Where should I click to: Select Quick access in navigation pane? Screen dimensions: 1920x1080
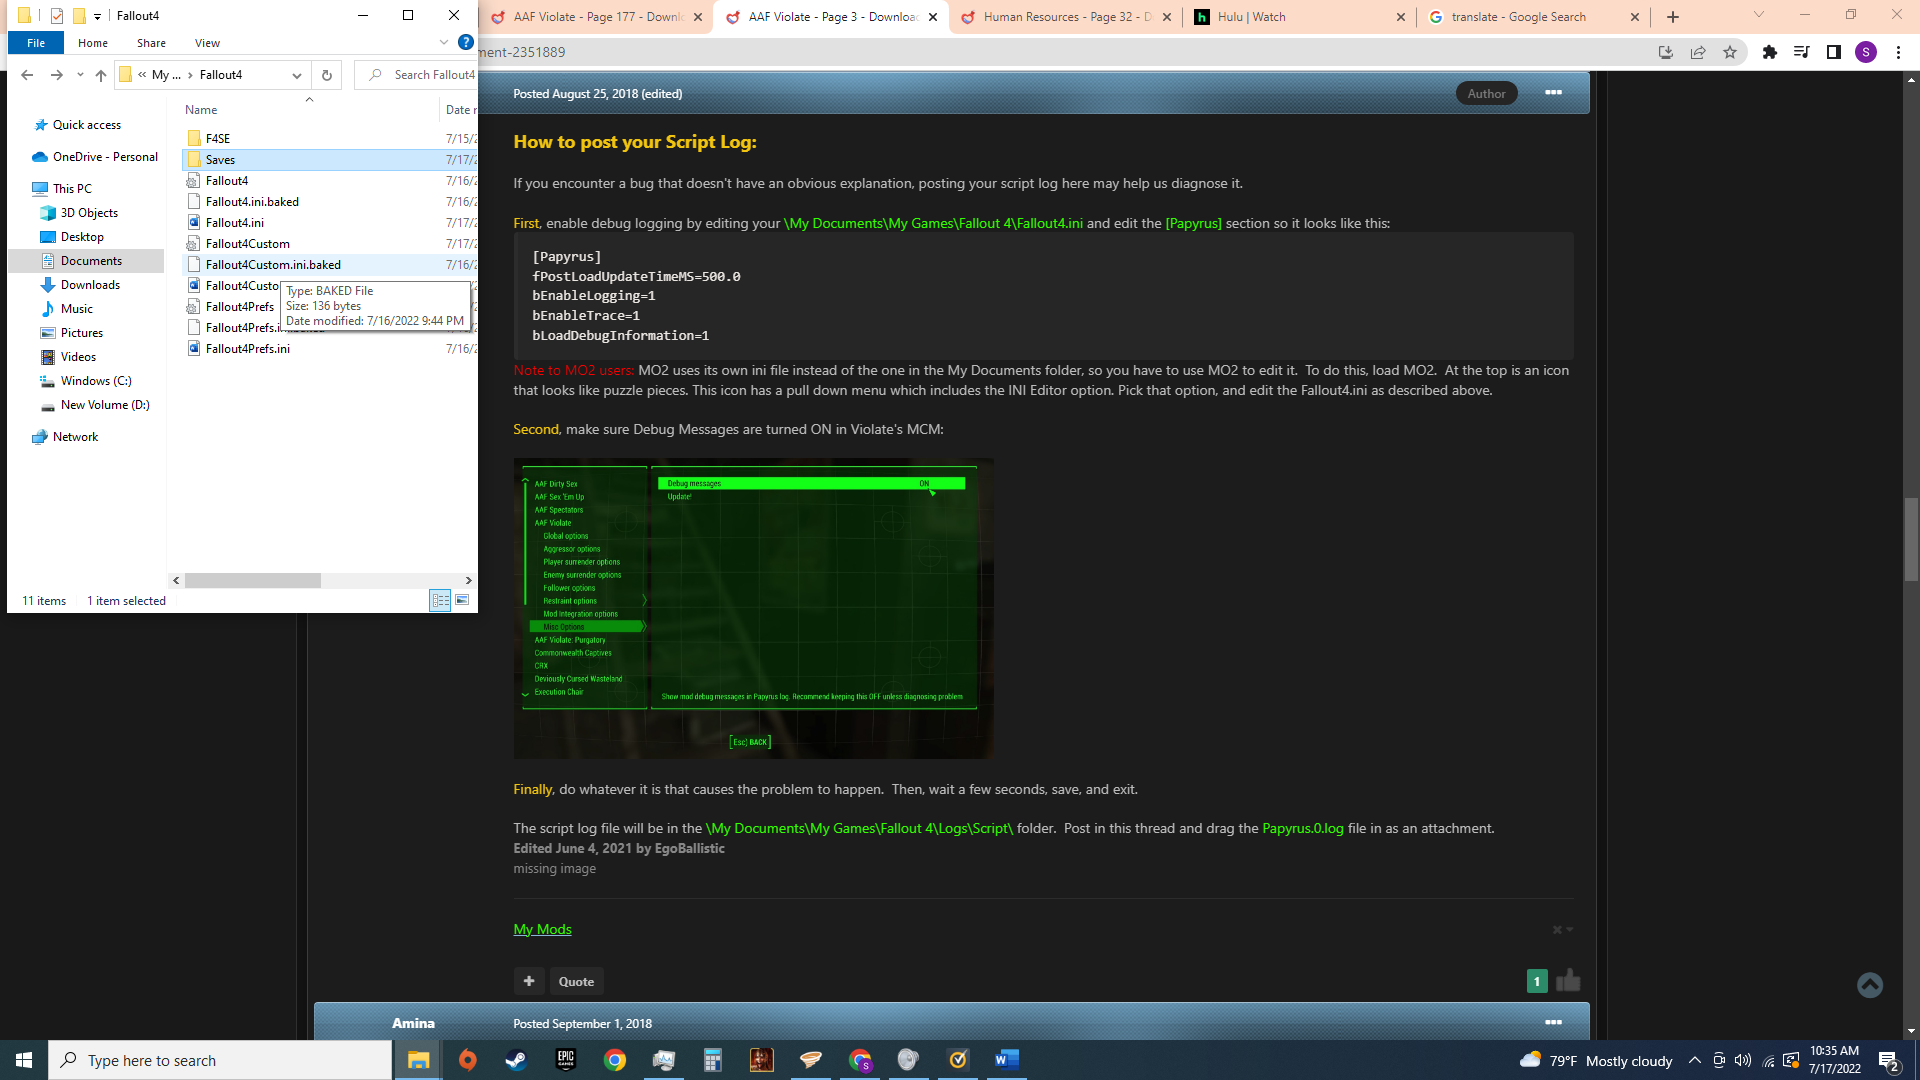point(86,125)
